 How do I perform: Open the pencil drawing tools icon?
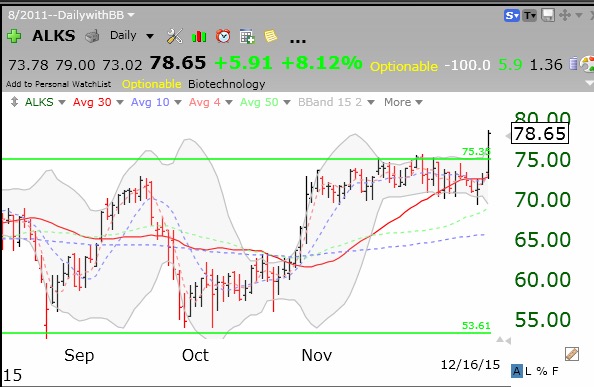(x=572, y=354)
